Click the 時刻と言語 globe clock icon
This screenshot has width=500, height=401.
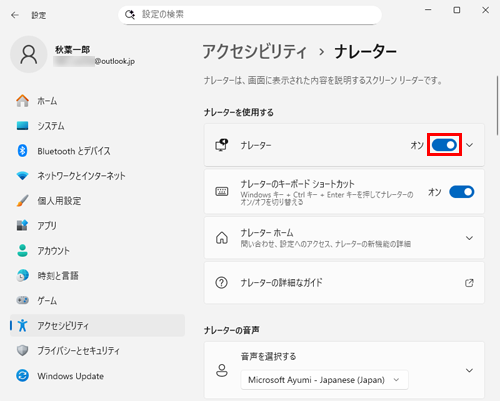[x=22, y=276]
